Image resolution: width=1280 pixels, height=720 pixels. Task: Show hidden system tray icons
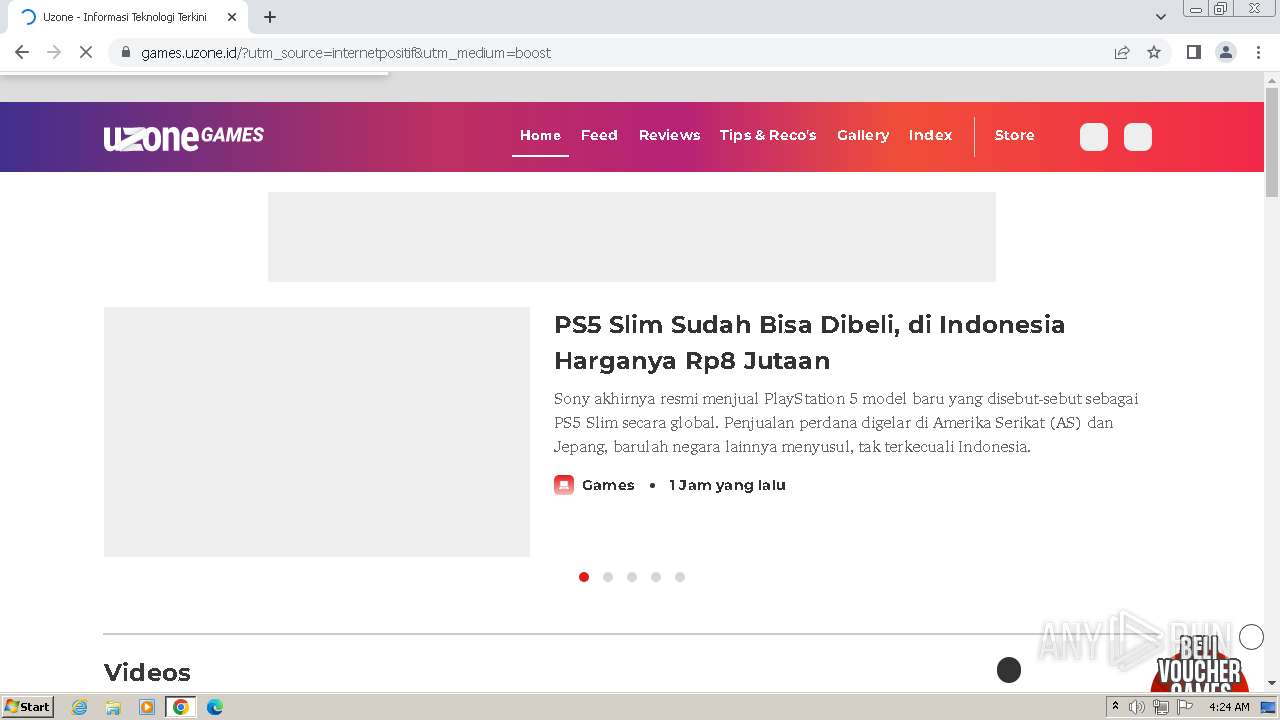[x=1116, y=707]
